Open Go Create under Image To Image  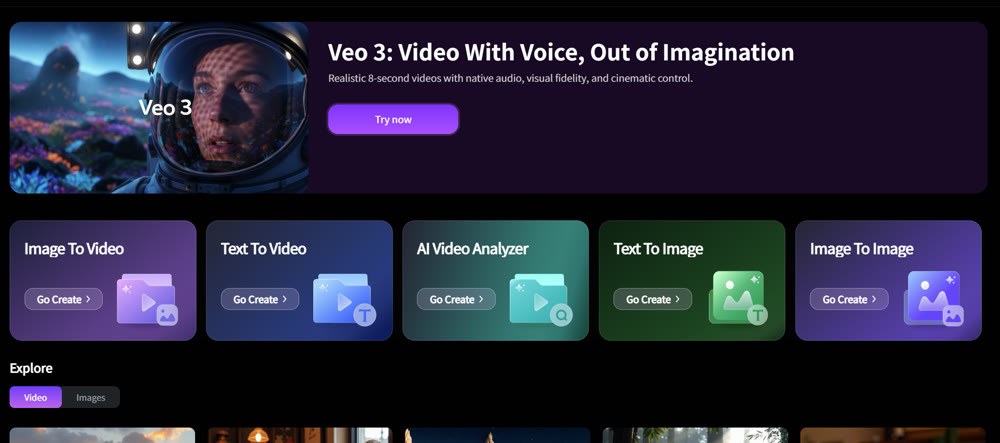(849, 299)
